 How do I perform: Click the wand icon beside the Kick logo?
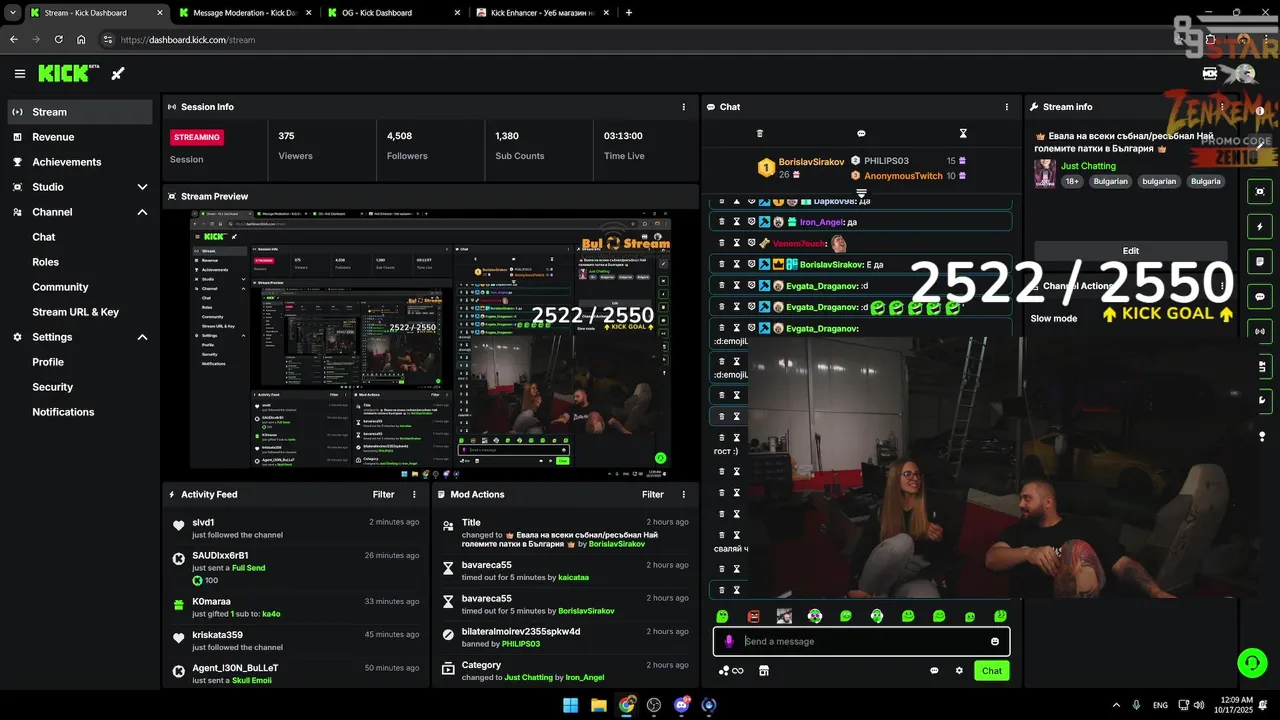[x=118, y=73]
